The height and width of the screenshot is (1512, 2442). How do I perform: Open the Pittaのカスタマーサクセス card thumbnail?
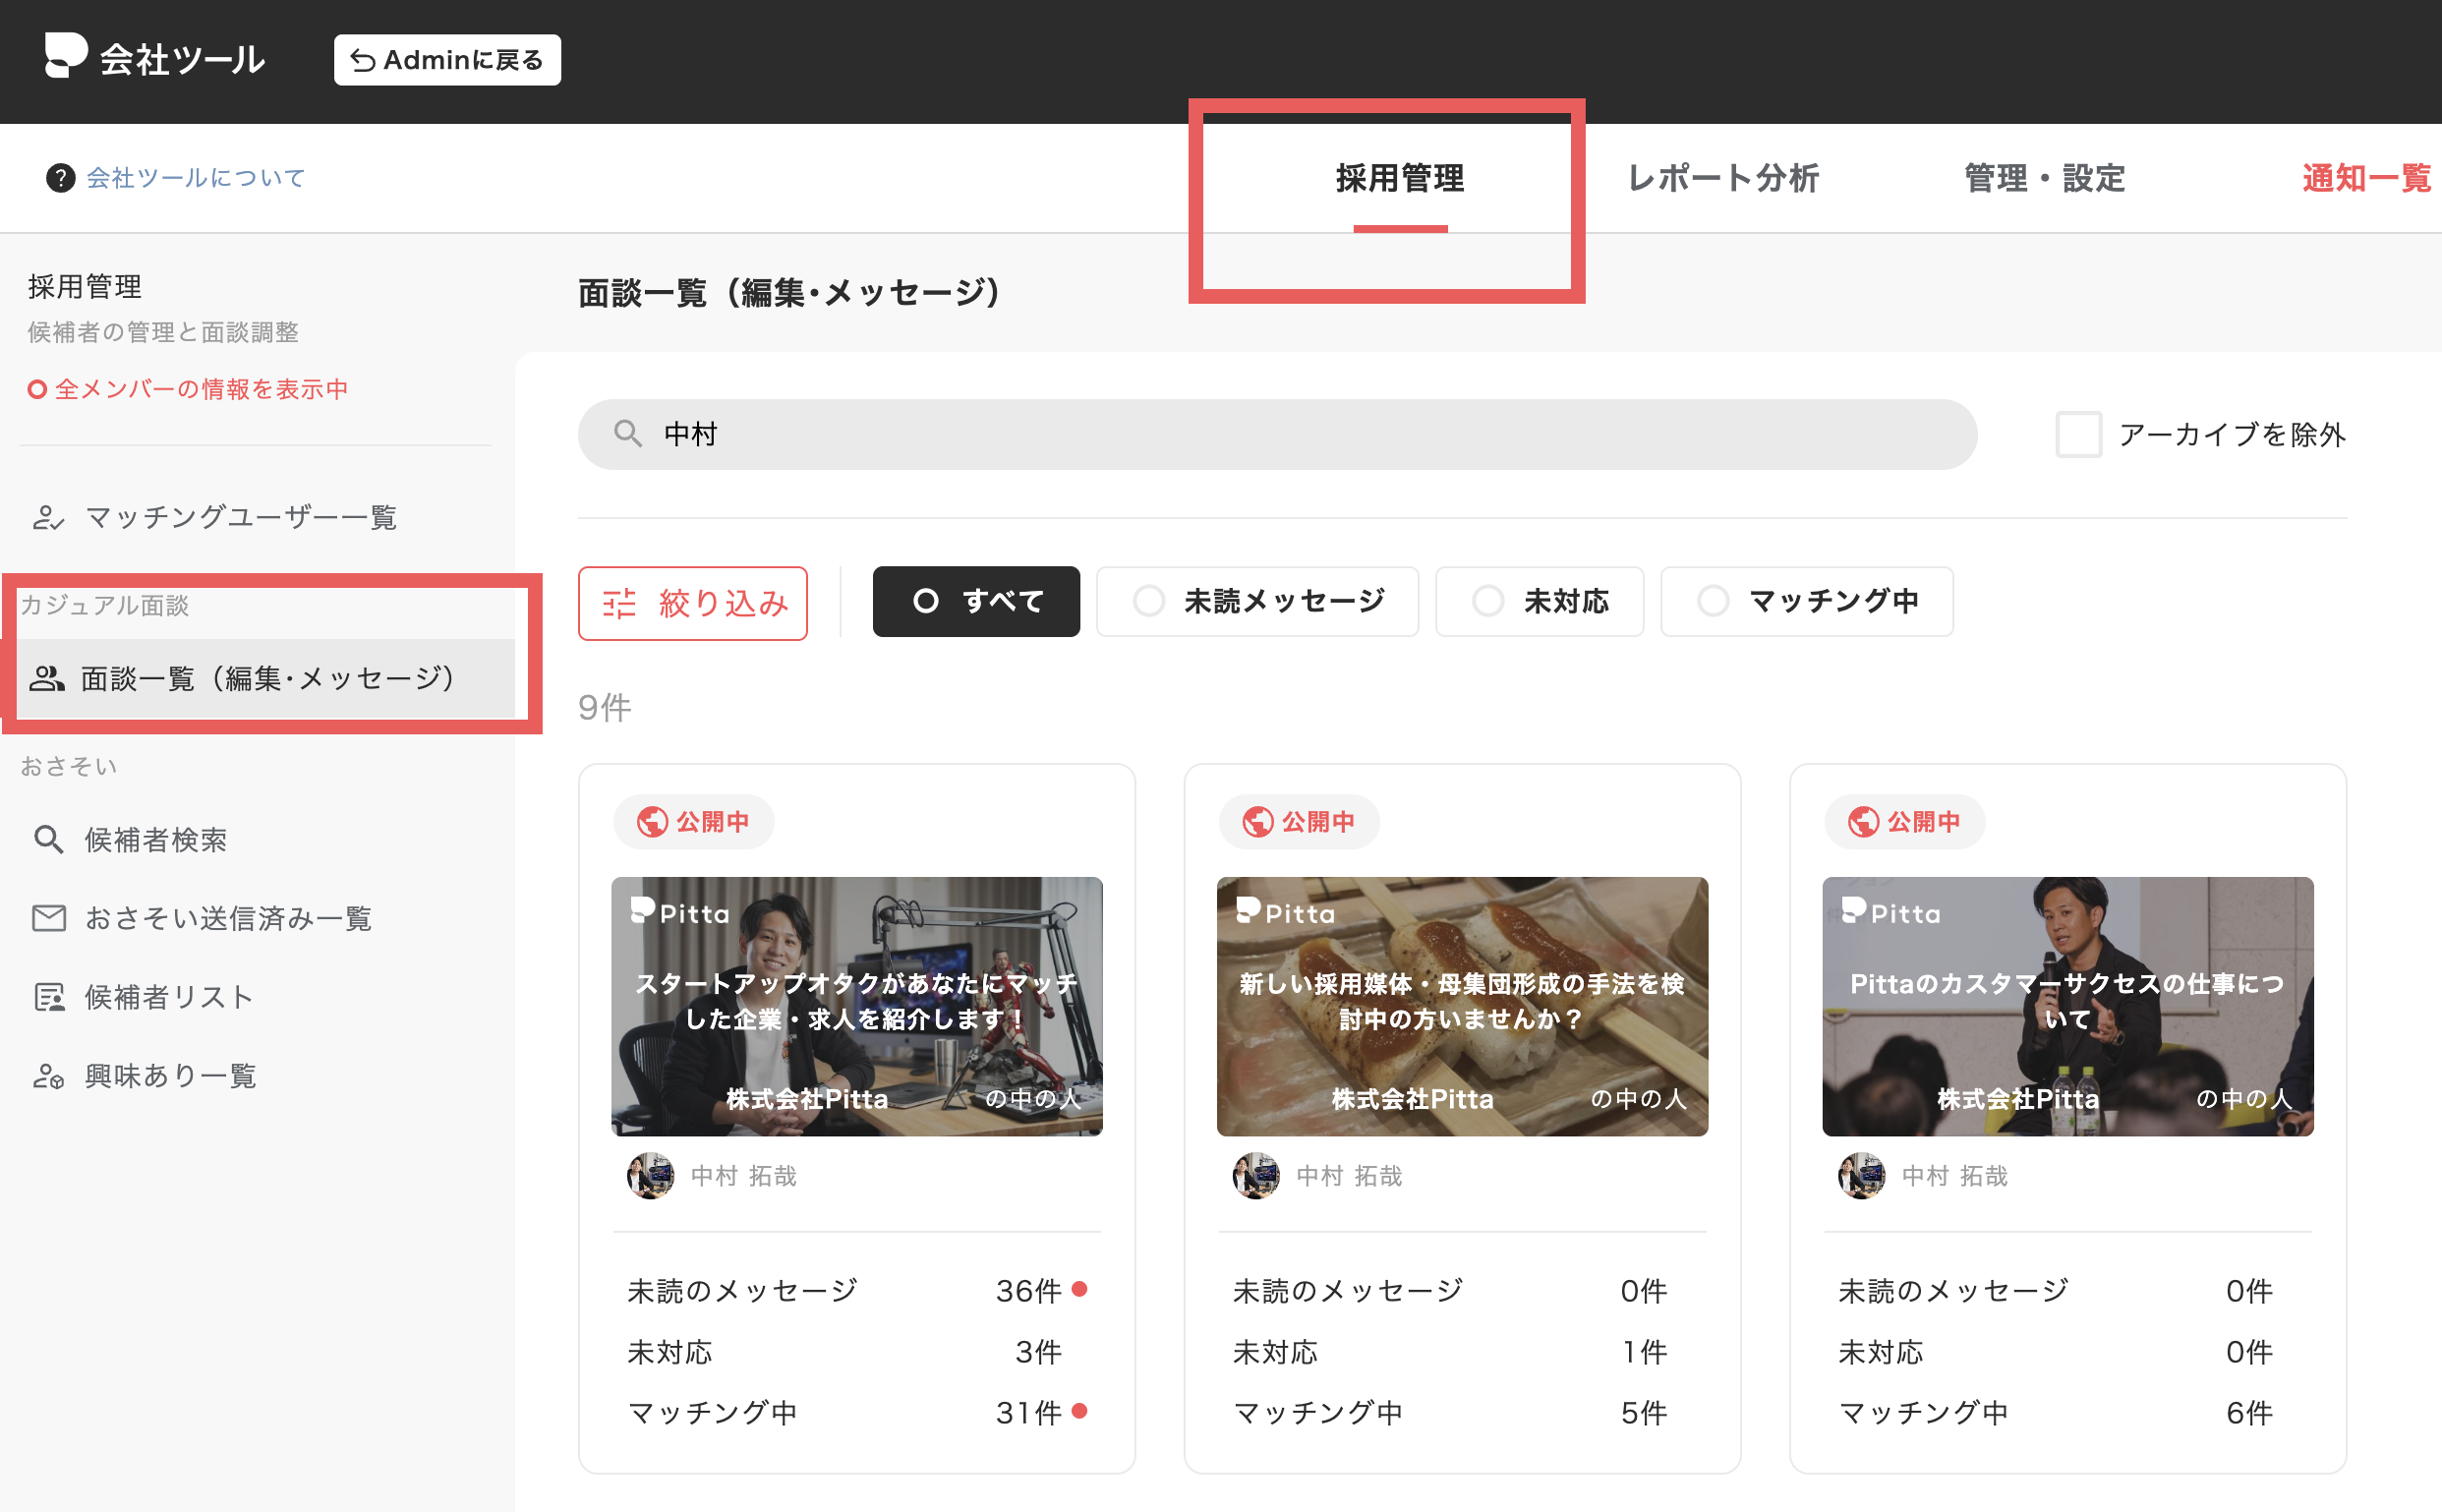click(x=2067, y=1006)
